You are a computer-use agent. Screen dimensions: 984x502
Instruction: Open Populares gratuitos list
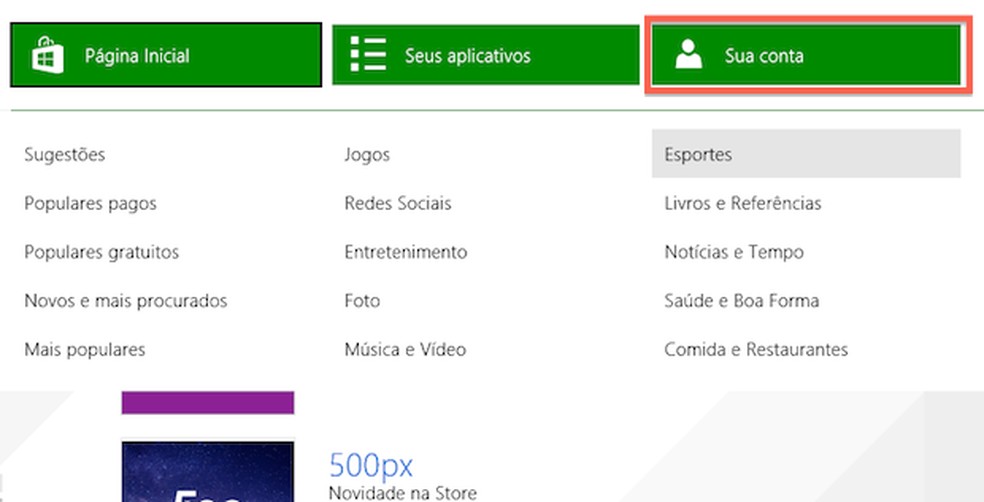point(102,252)
